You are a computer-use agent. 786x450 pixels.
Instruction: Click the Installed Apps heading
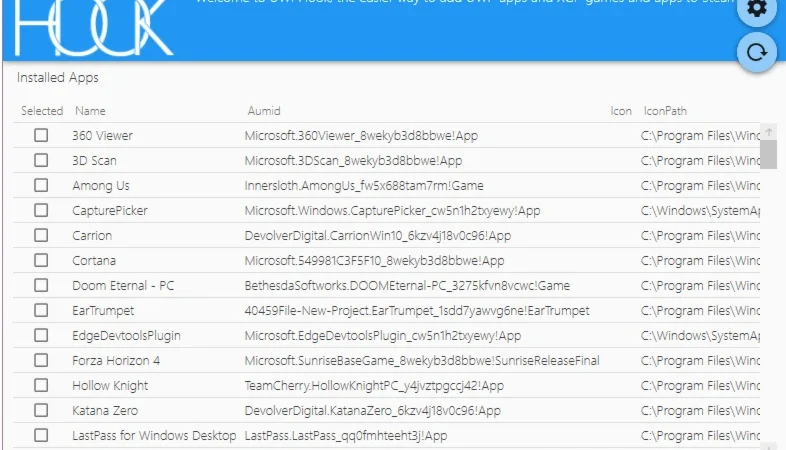pyautogui.click(x=58, y=78)
